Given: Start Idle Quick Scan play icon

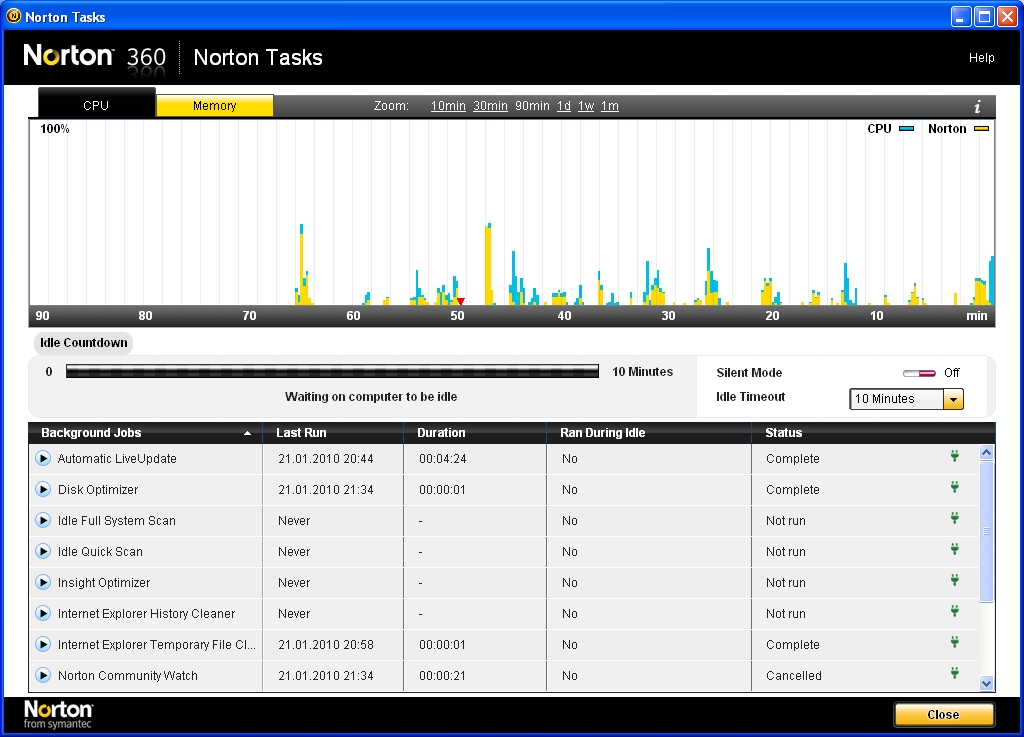Looking at the screenshot, I should point(43,551).
